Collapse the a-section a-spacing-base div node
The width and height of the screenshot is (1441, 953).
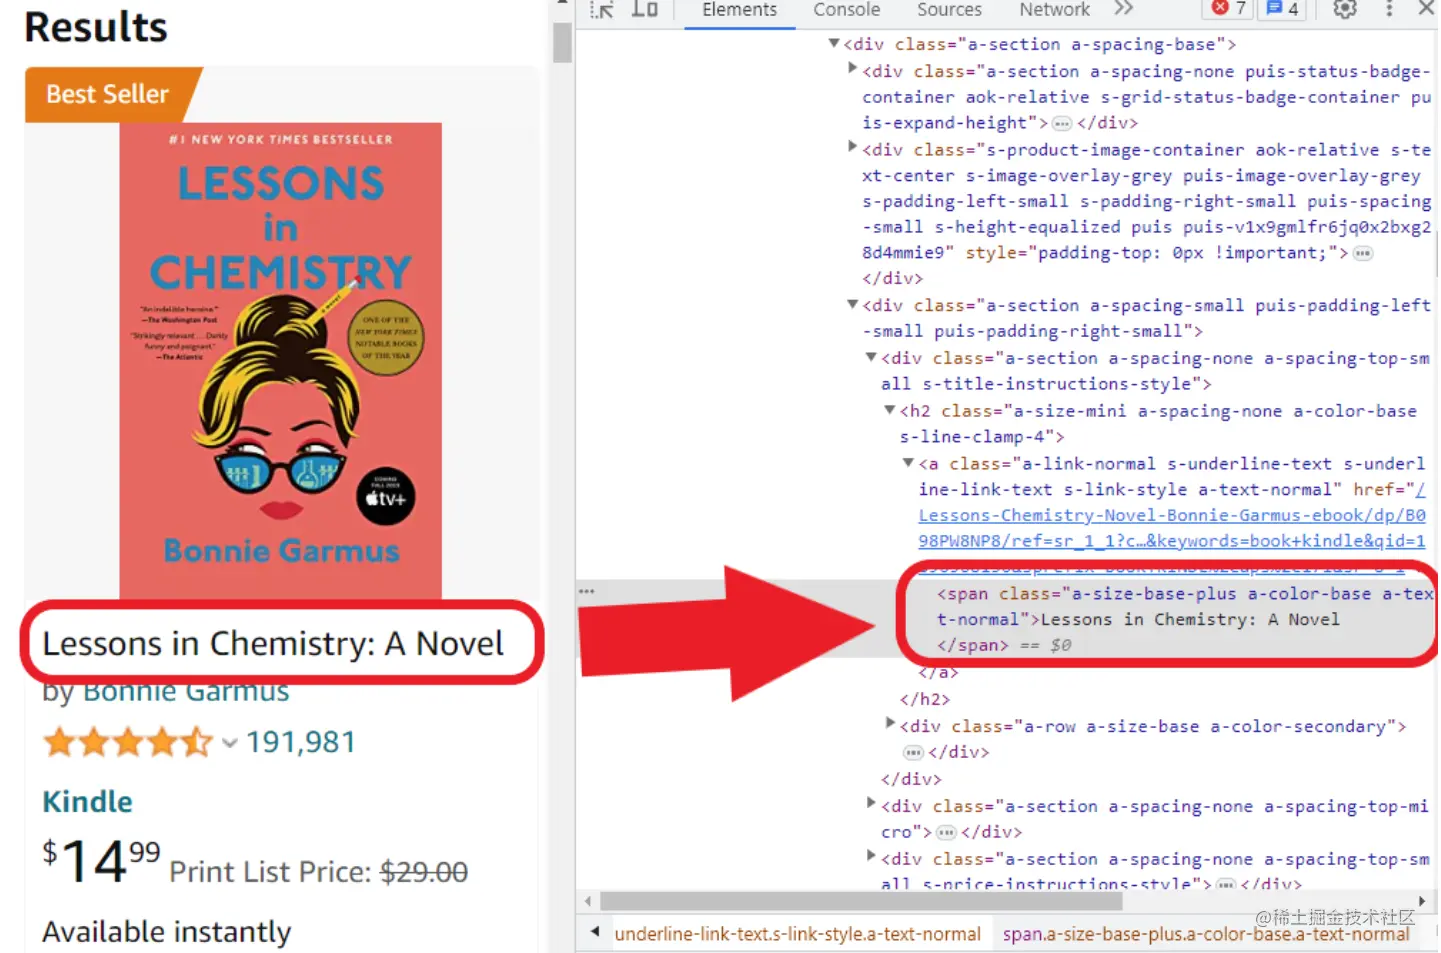pyautogui.click(x=834, y=44)
